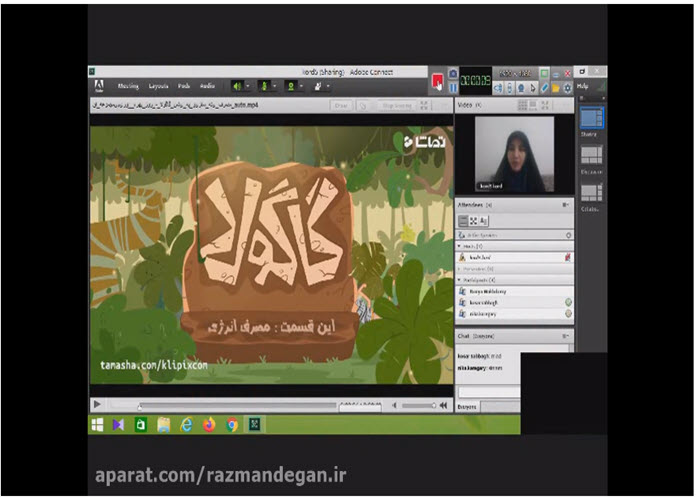Click the Draw button in Share pod
Viewport: 696px width, 498px height.
[x=341, y=106]
